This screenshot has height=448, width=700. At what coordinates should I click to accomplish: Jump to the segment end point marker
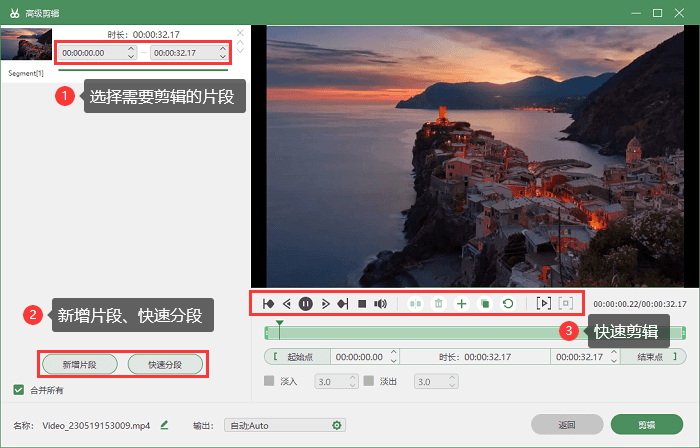343,304
